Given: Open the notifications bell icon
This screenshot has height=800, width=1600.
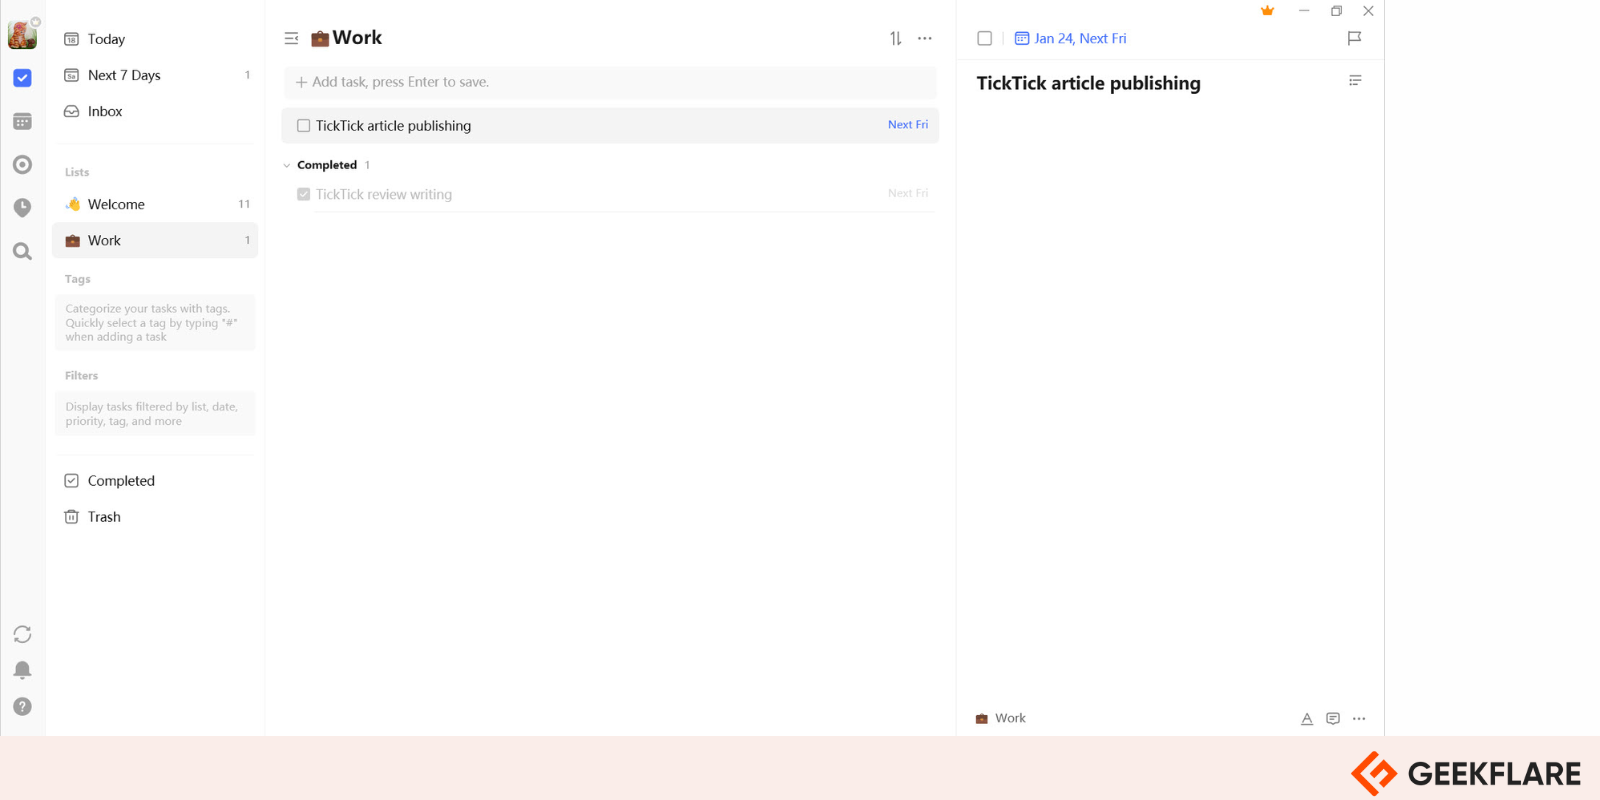Looking at the screenshot, I should point(22,670).
